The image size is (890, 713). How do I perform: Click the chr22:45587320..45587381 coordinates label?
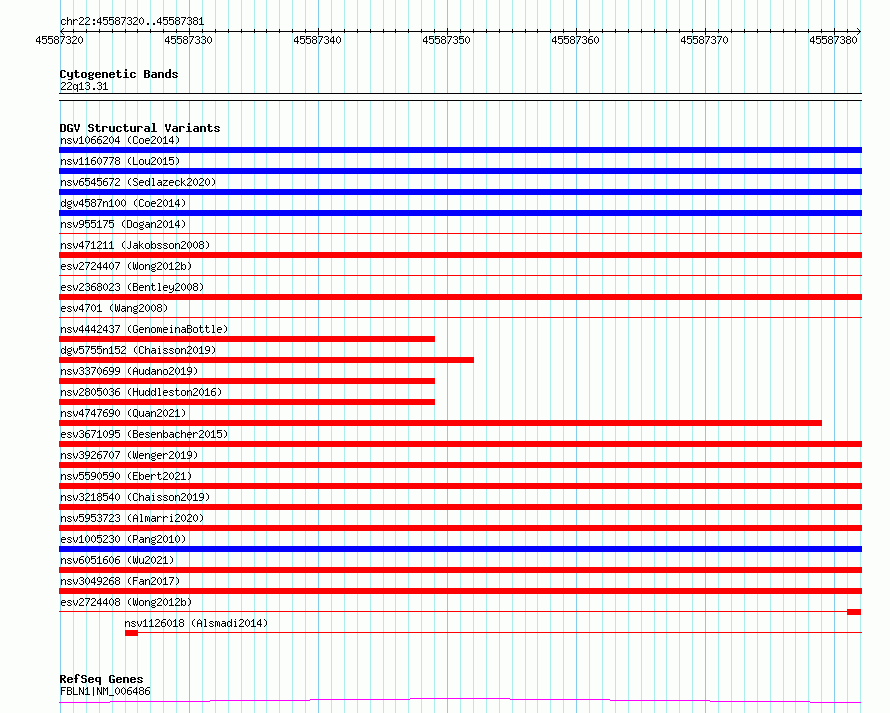click(x=132, y=22)
